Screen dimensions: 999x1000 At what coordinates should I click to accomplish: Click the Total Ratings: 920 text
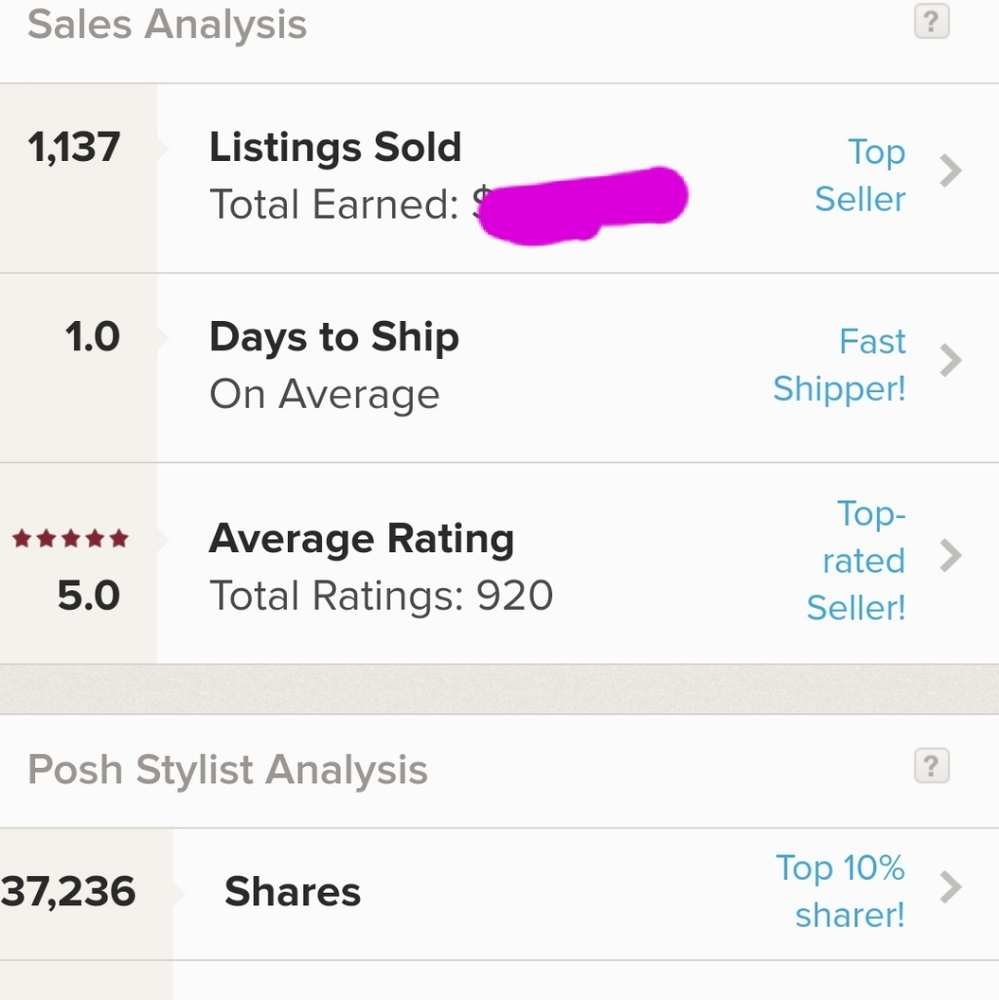point(381,597)
